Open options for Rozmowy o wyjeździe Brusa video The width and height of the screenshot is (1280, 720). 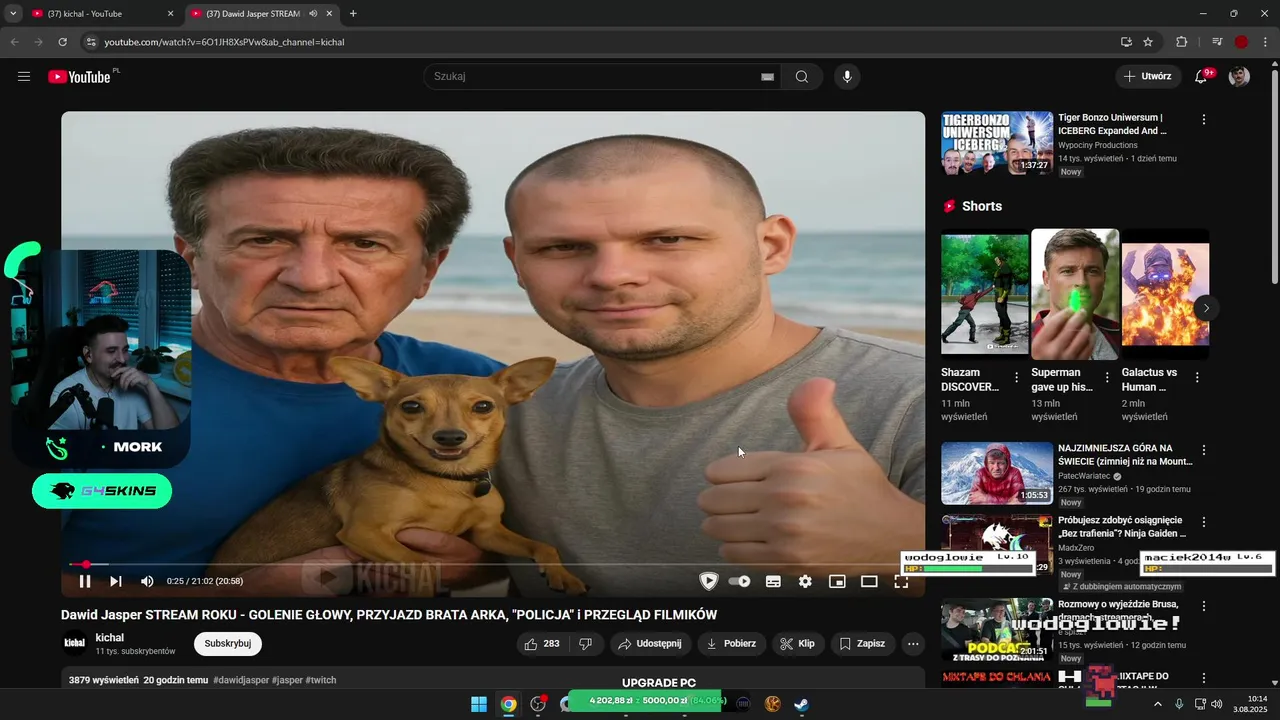pos(1204,606)
